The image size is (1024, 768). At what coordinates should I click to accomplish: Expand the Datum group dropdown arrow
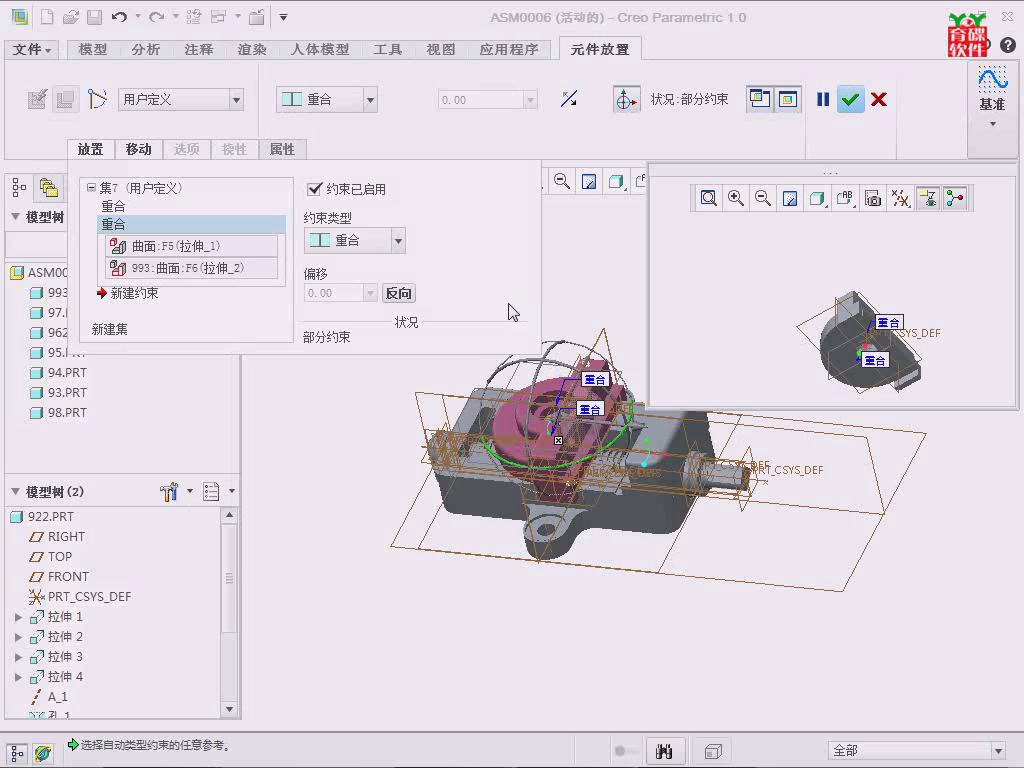point(993,123)
